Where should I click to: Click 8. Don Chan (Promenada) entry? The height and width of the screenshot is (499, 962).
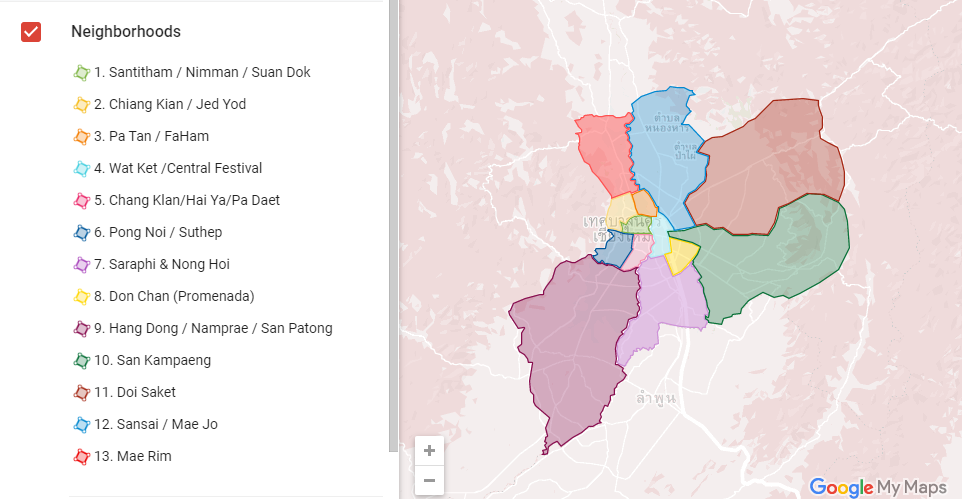(174, 296)
